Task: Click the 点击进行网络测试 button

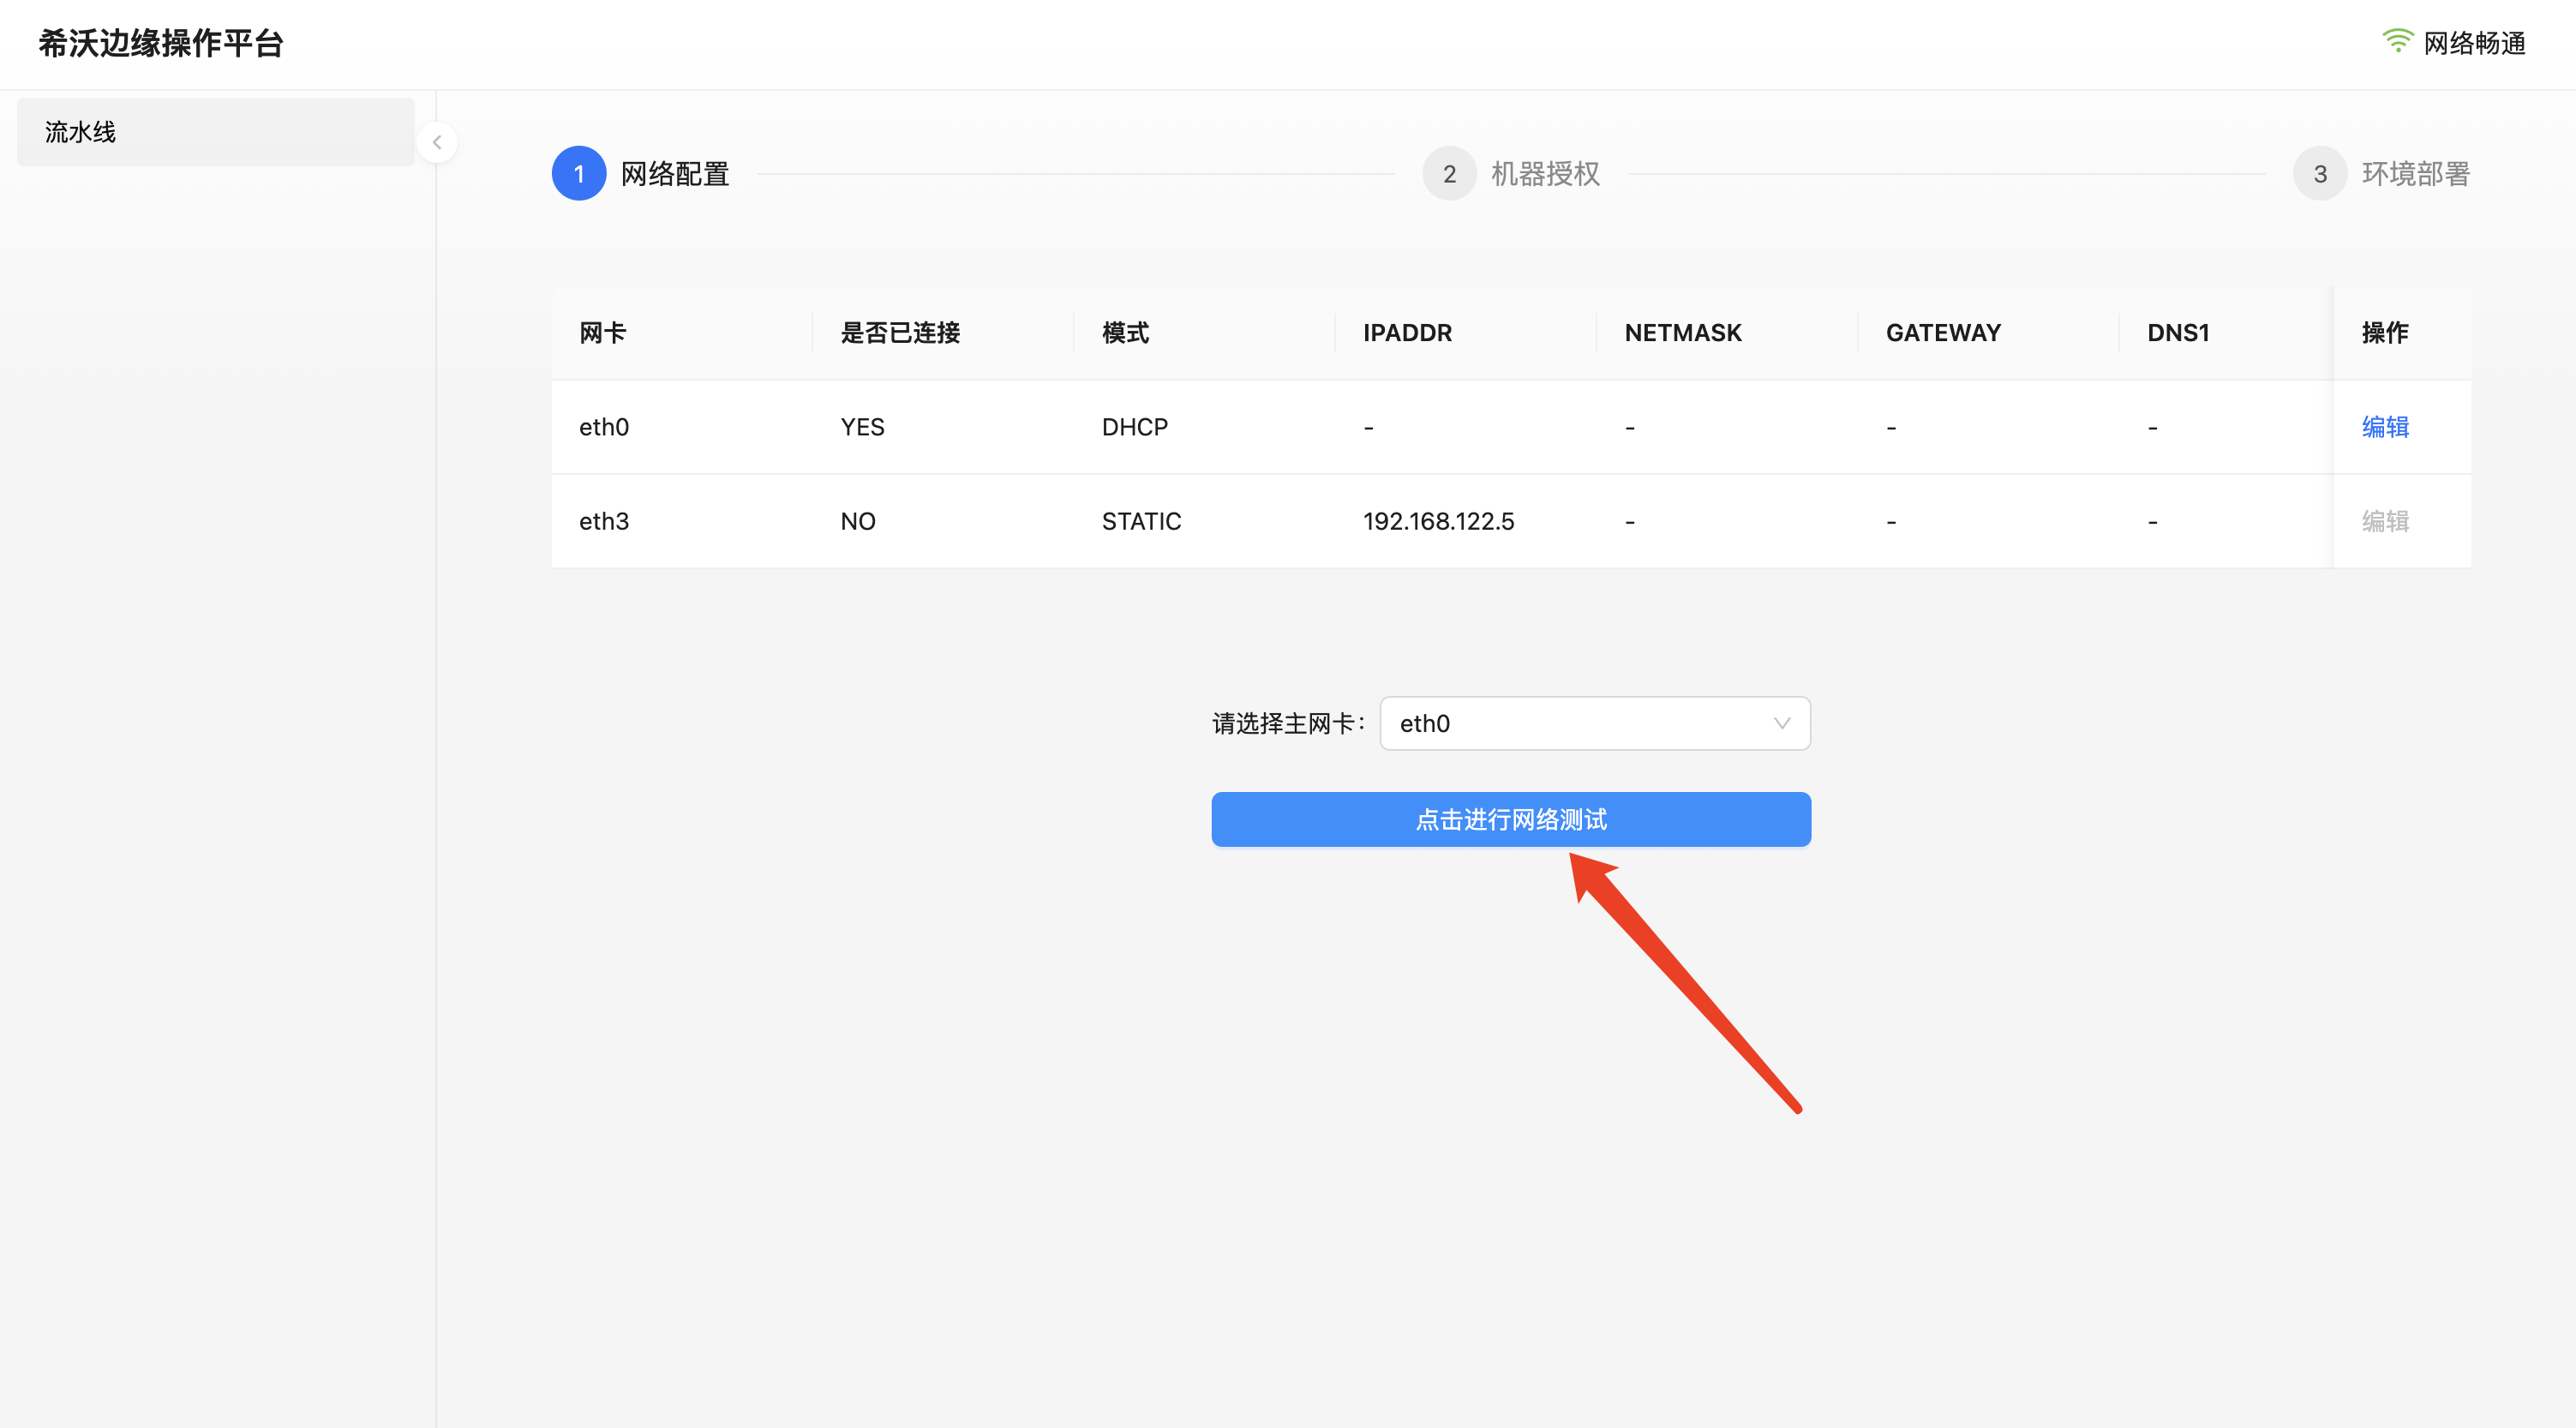Action: 1511,819
